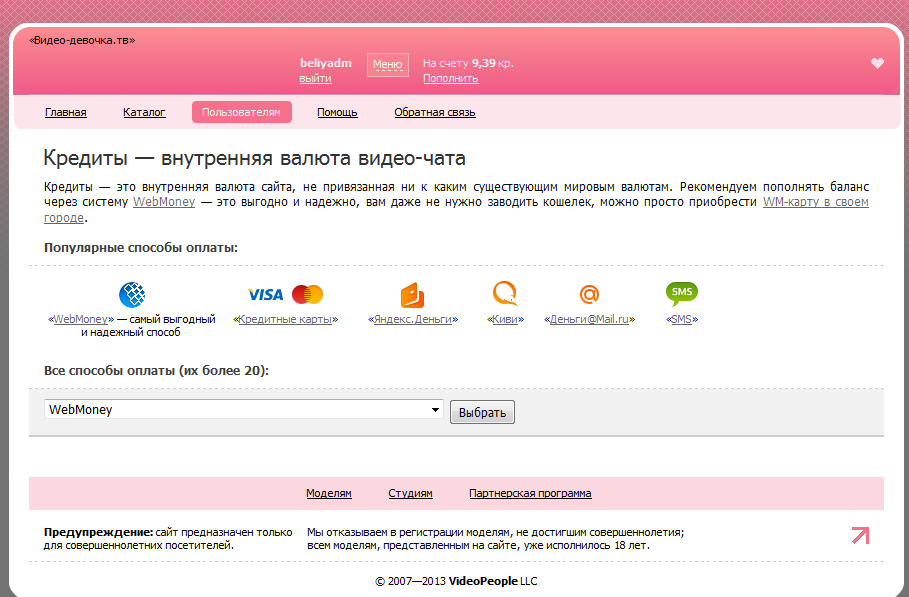Viewport: 909px width, 597px height.
Task: Click the выйти logout link
Action: (315, 78)
